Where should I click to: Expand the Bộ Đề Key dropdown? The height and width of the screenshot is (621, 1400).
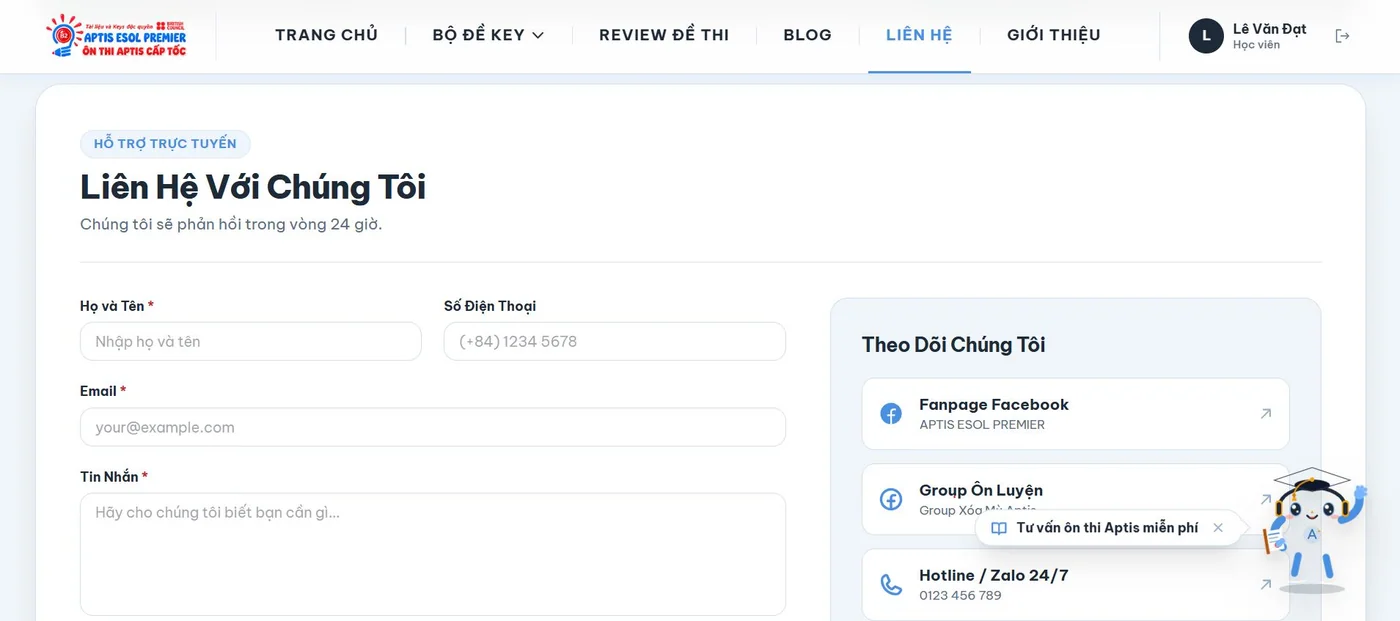[488, 35]
